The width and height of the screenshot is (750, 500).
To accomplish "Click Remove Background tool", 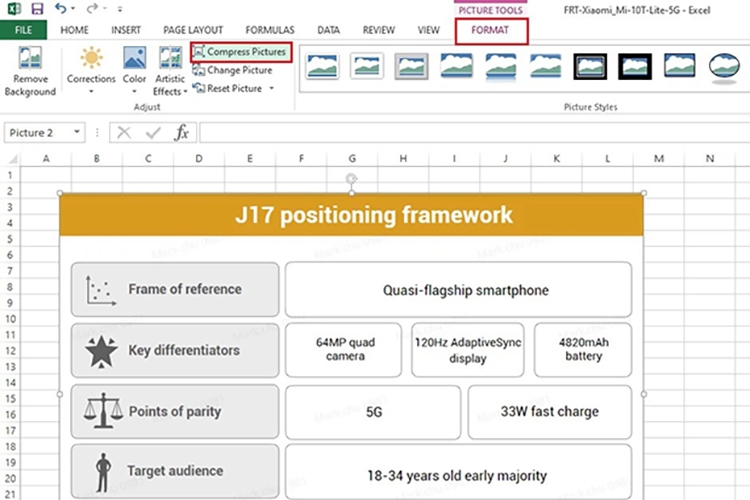I will [30, 72].
